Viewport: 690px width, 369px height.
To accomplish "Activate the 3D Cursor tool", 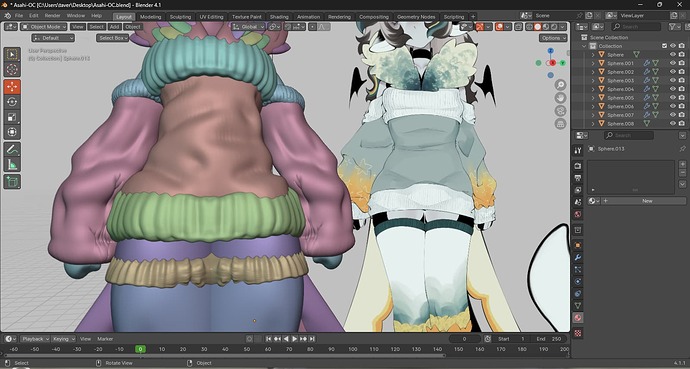I will point(12,69).
